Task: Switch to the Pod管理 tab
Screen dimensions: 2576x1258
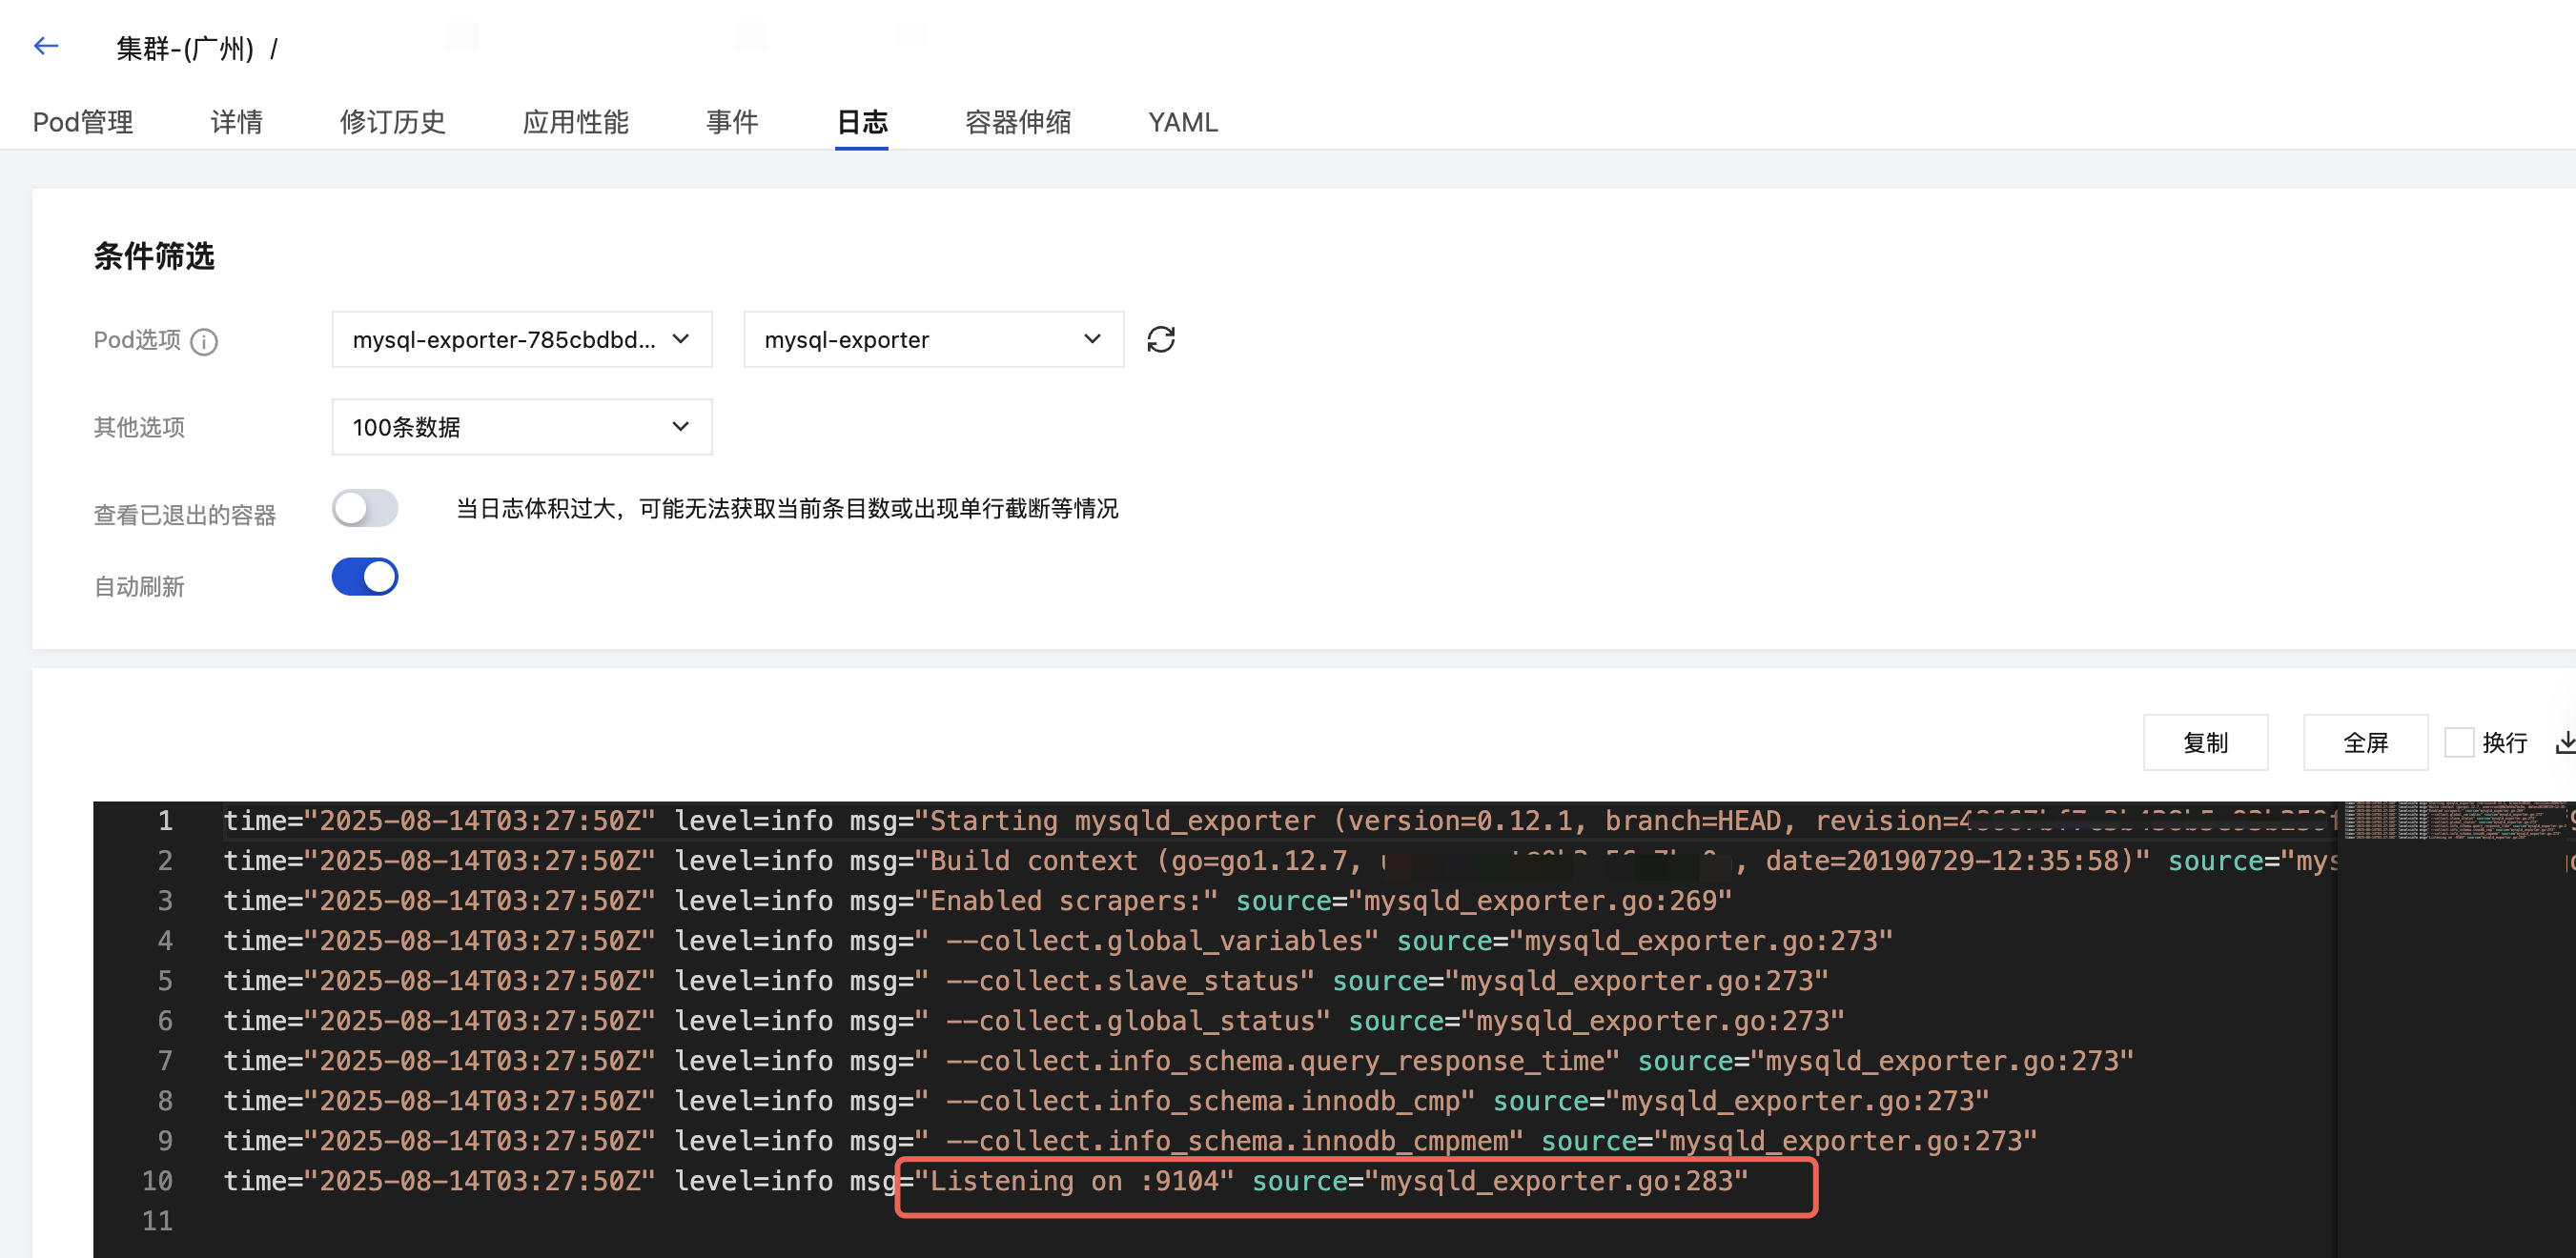Action: pos(83,122)
